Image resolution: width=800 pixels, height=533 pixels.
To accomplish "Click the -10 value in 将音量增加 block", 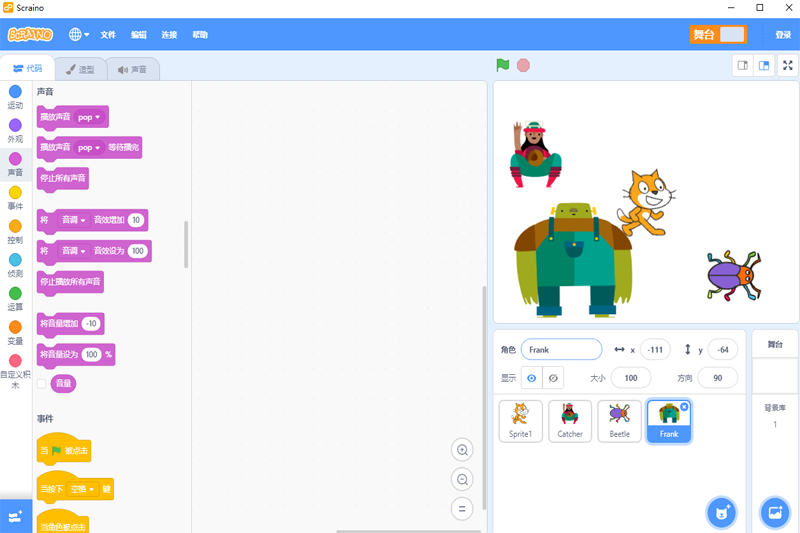I will [91, 323].
